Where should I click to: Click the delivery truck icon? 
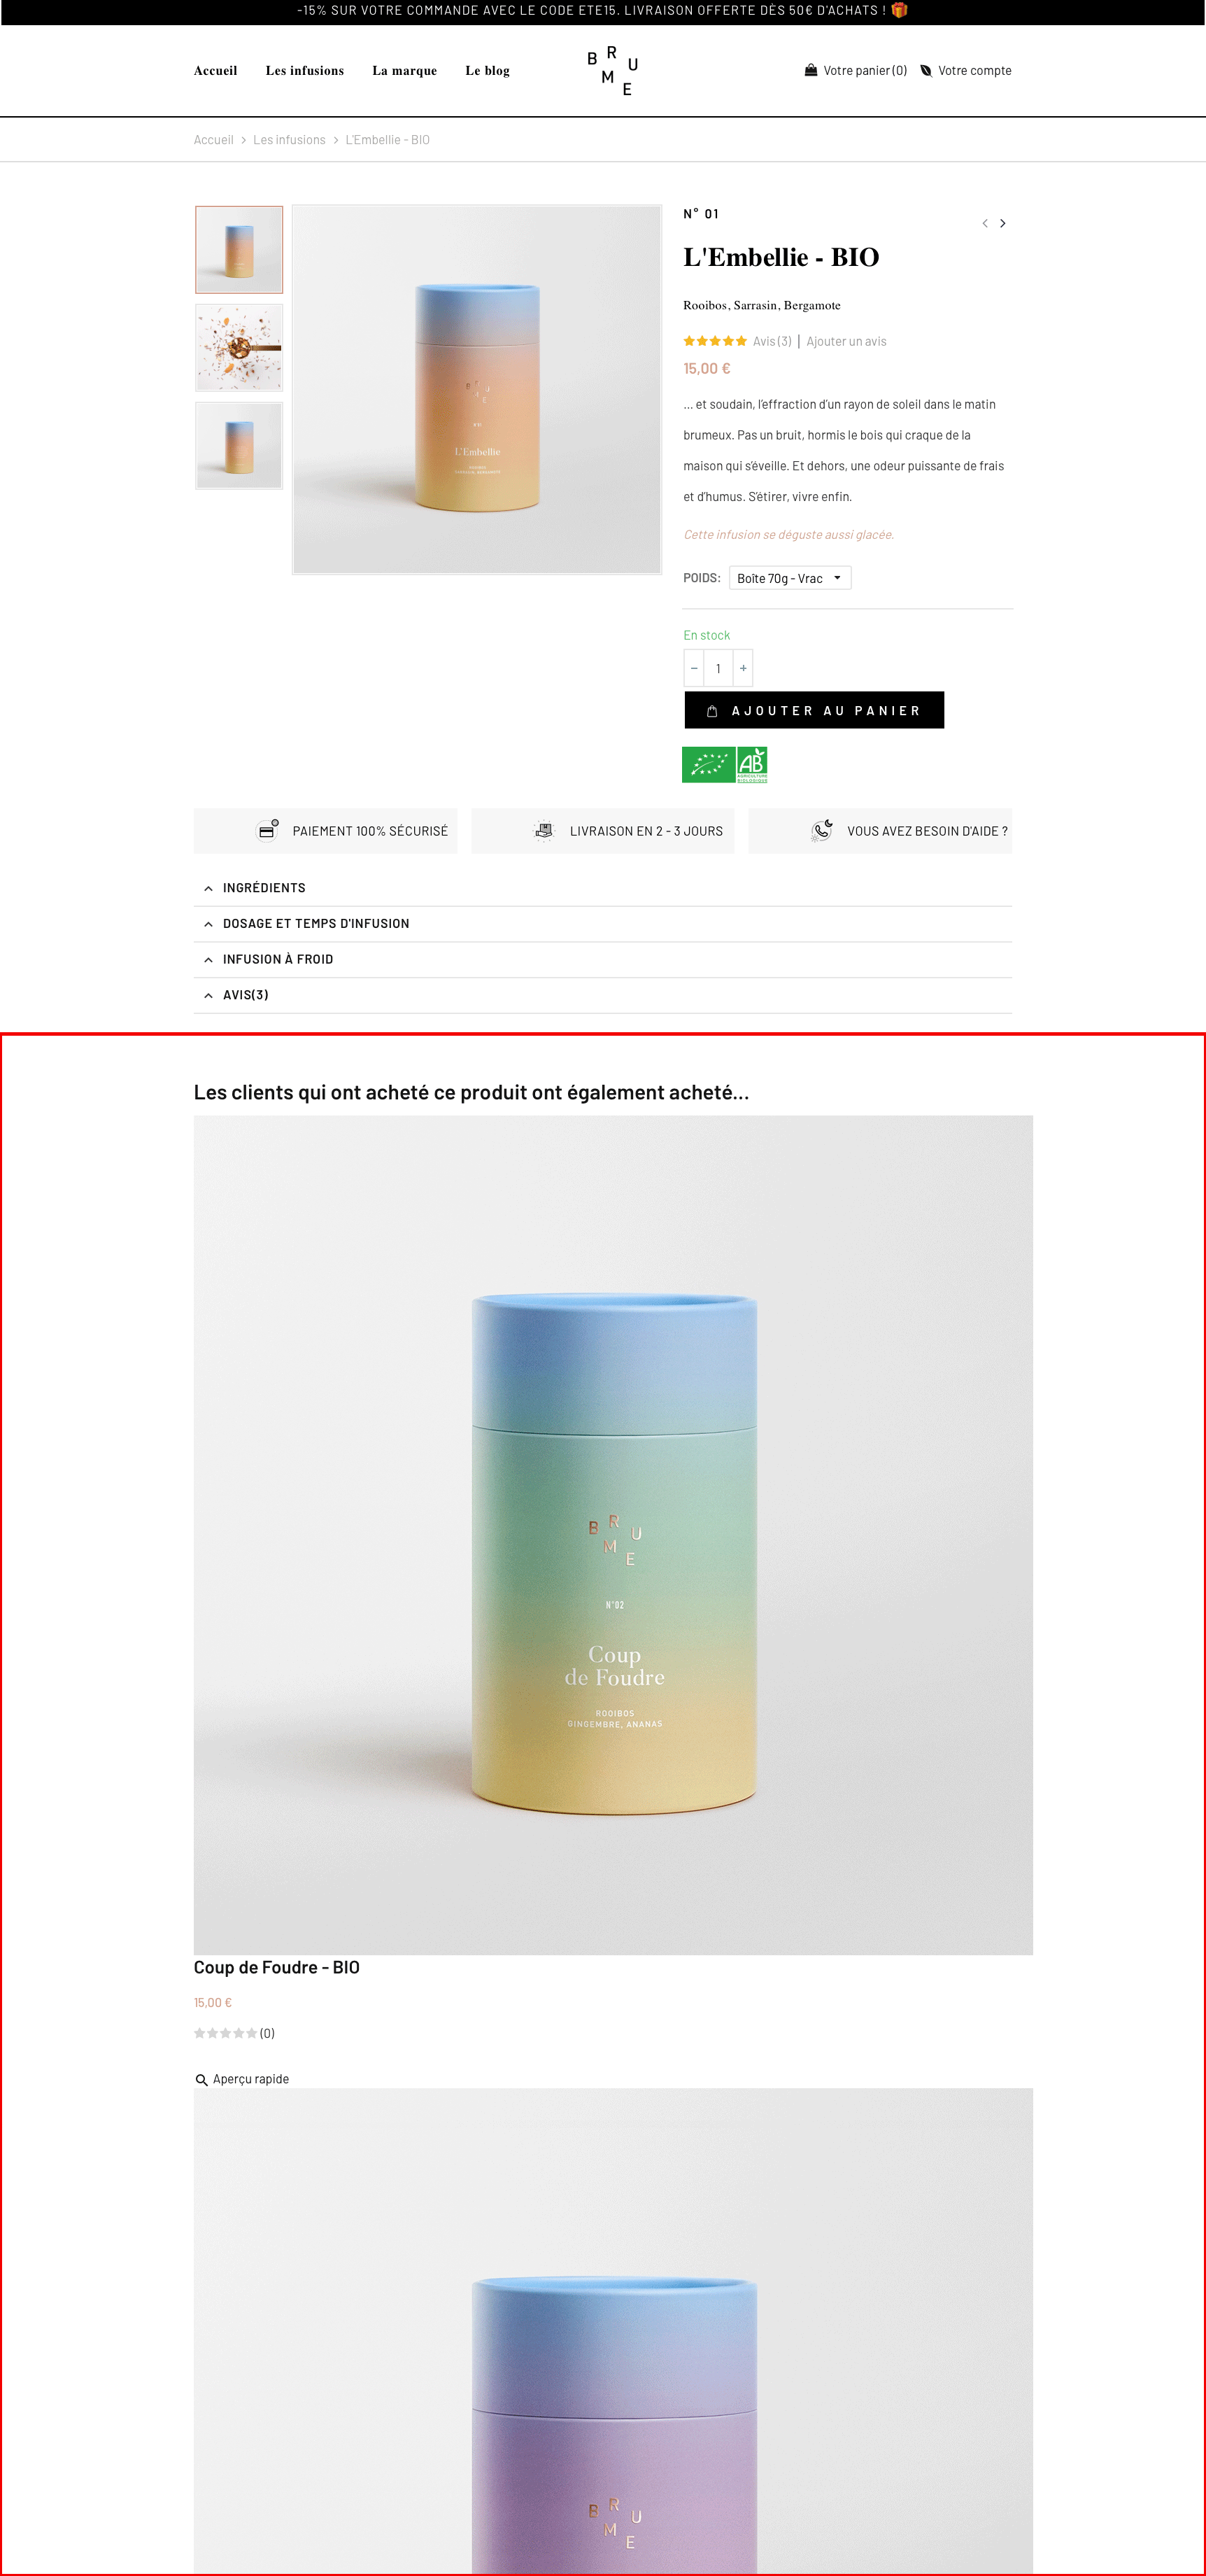pyautogui.click(x=544, y=831)
